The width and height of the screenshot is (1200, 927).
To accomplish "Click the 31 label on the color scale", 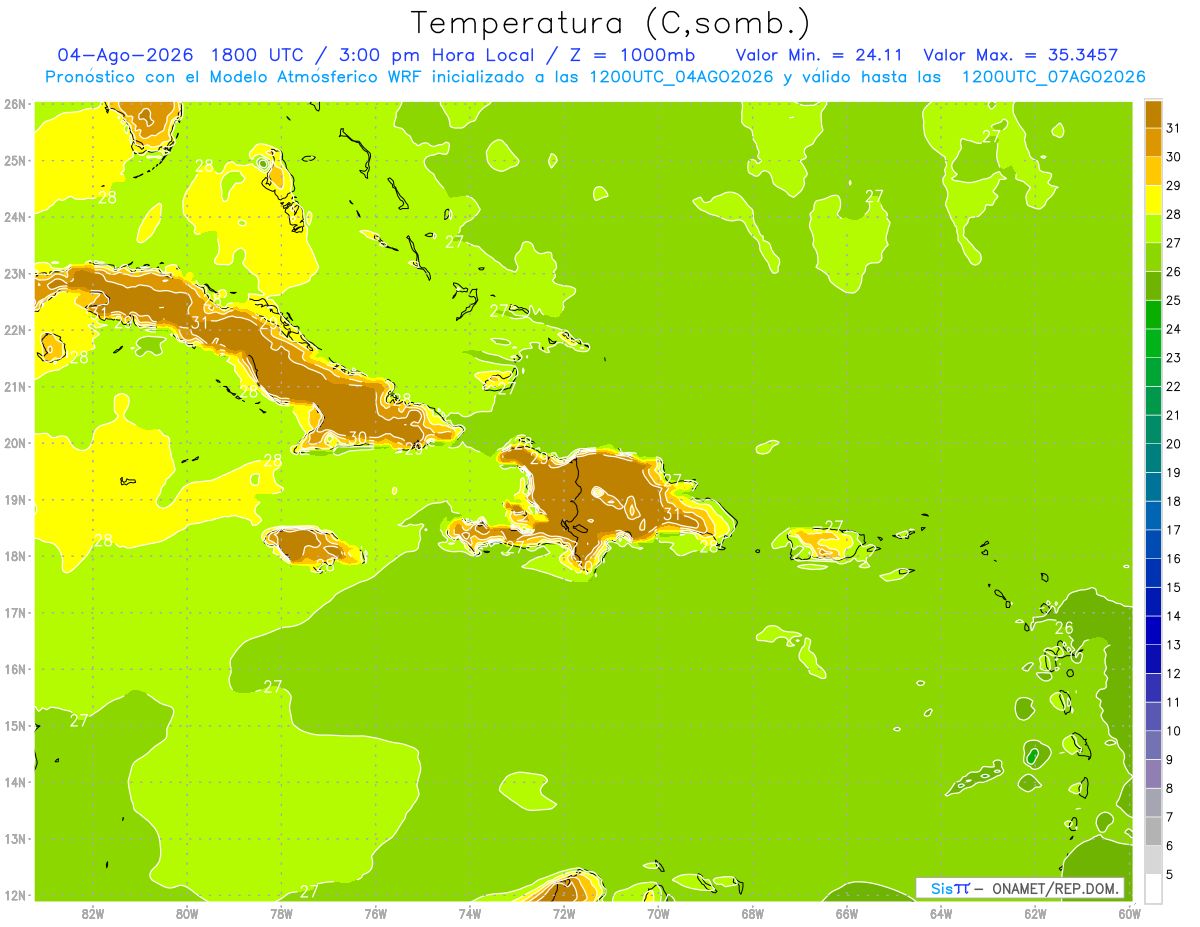I will coord(1174,128).
